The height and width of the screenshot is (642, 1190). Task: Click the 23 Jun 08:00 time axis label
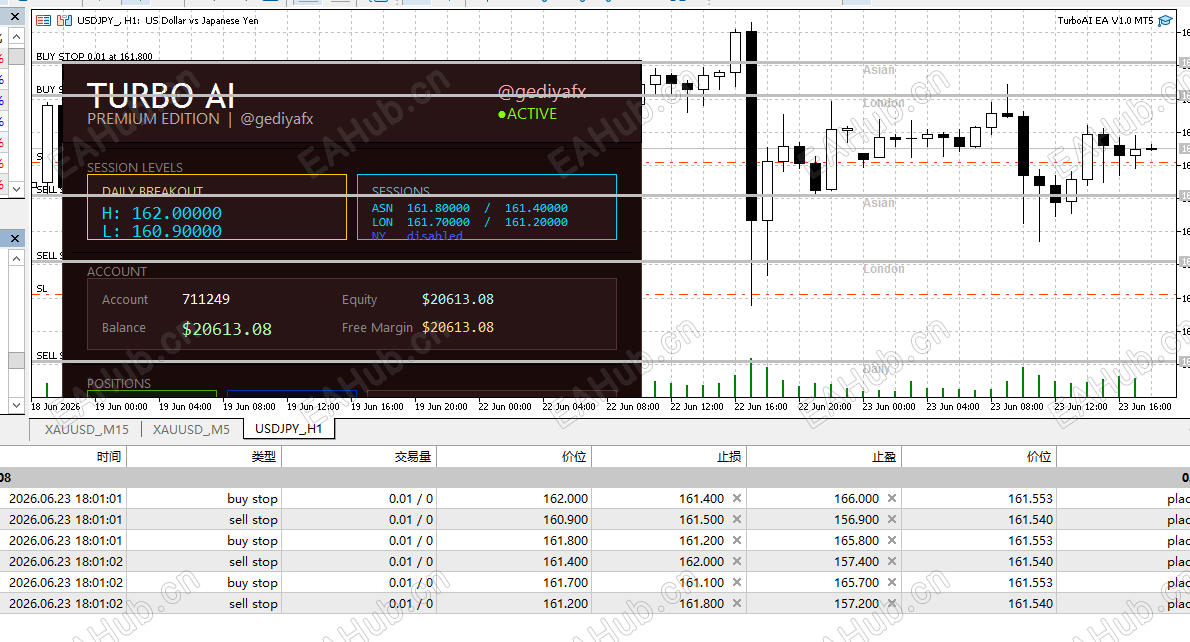1016,407
